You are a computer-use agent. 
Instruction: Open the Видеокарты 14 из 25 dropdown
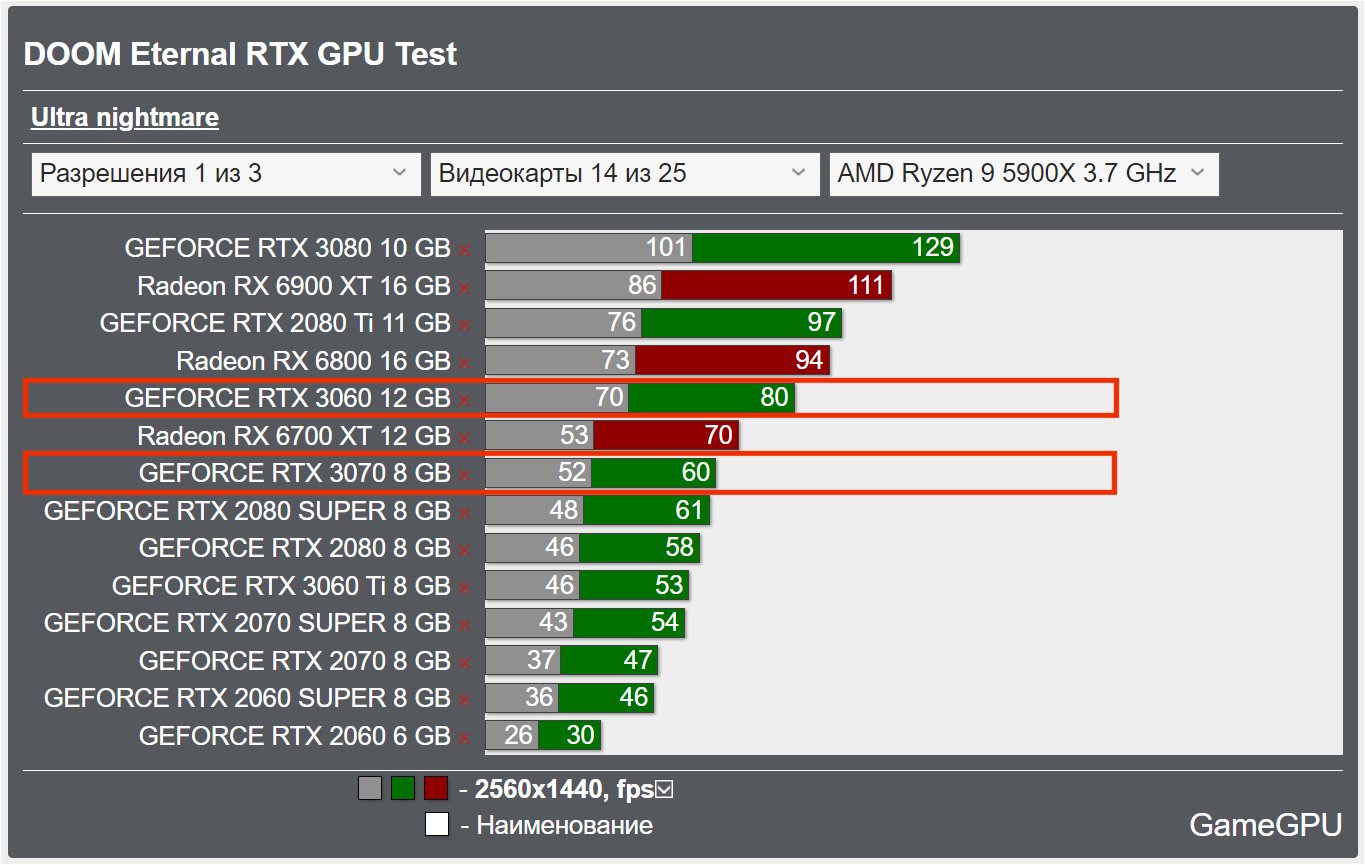(x=624, y=174)
